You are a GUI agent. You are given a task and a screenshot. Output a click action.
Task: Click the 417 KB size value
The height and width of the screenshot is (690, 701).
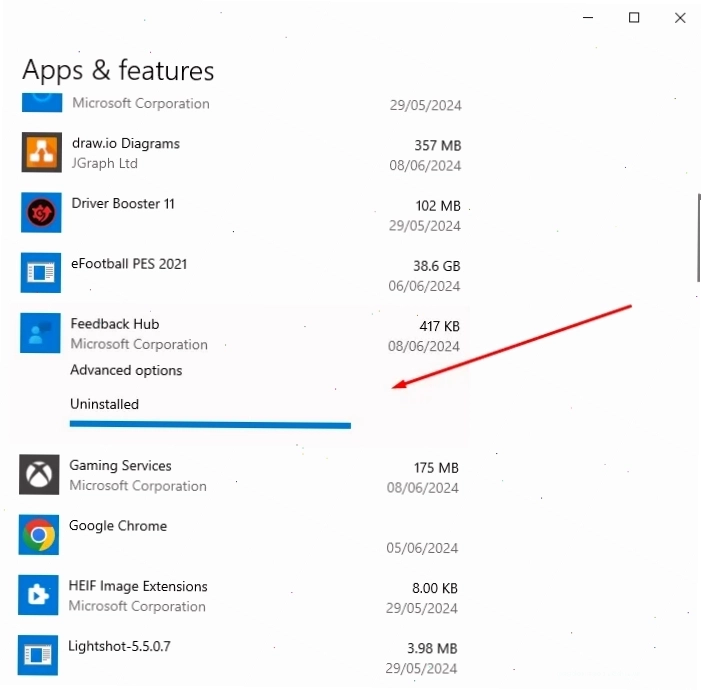click(x=439, y=326)
